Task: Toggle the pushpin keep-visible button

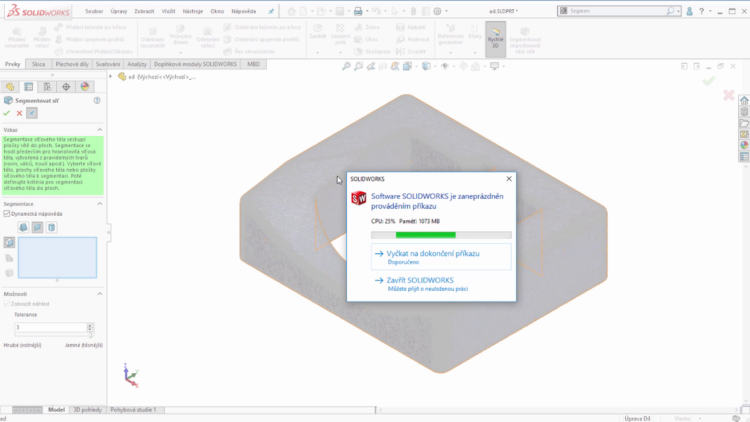Action: 32,113
